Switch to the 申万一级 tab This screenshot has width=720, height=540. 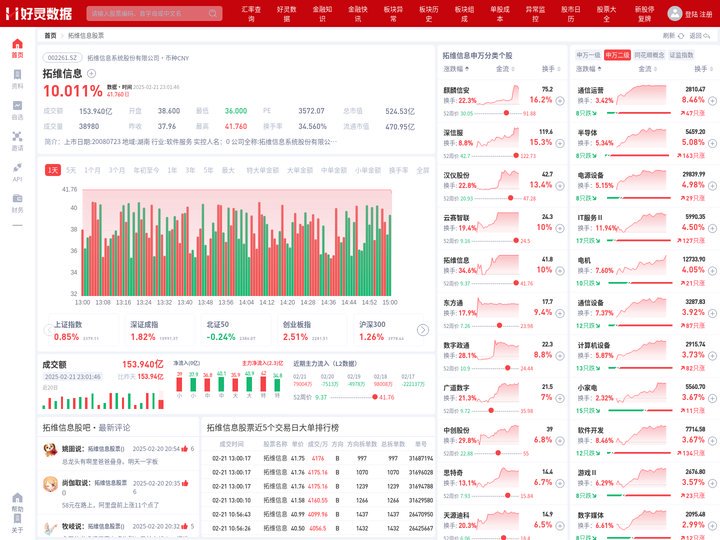click(x=588, y=55)
